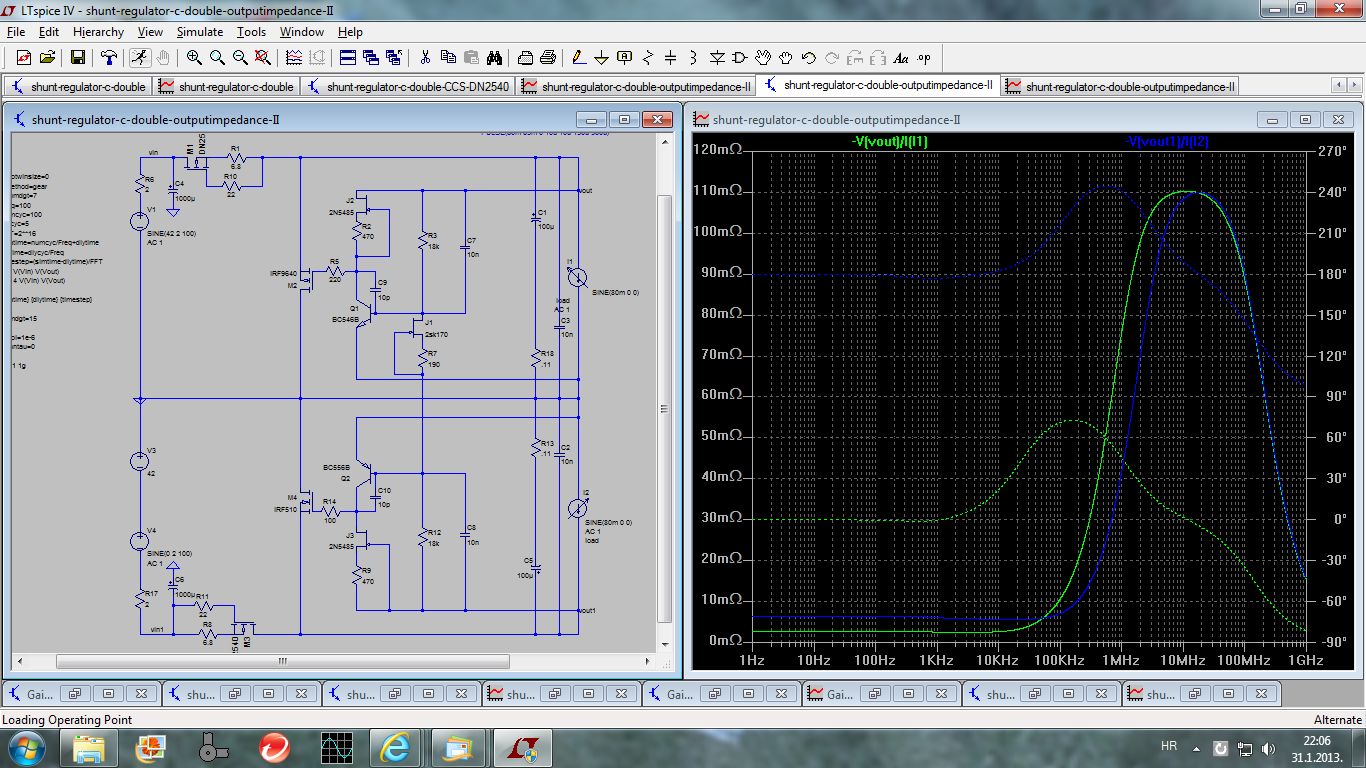Select the Place Ground symbol tool
The height and width of the screenshot is (768, 1366).
pos(602,58)
